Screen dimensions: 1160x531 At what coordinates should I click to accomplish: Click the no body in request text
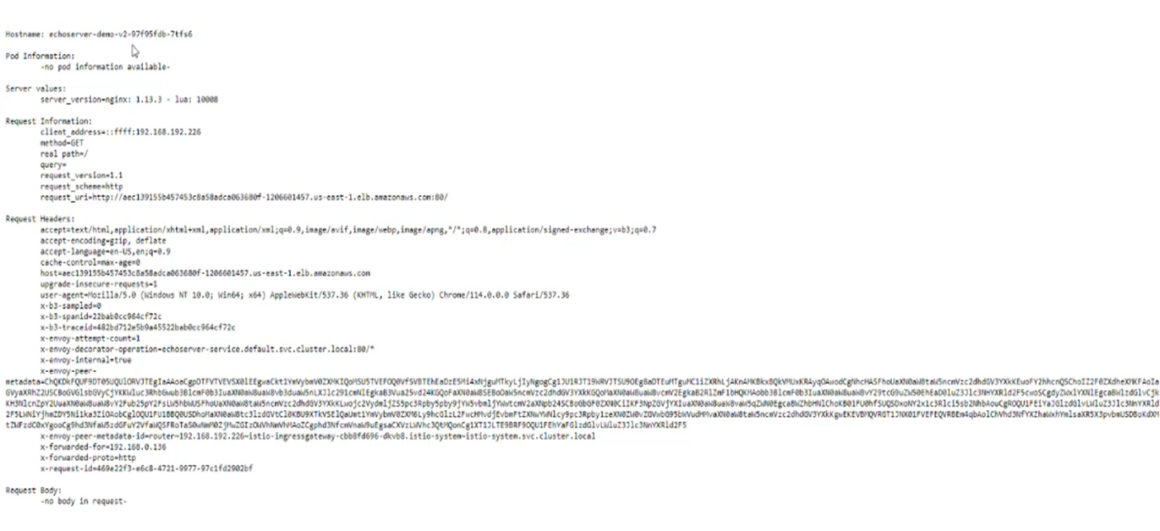(x=84, y=501)
